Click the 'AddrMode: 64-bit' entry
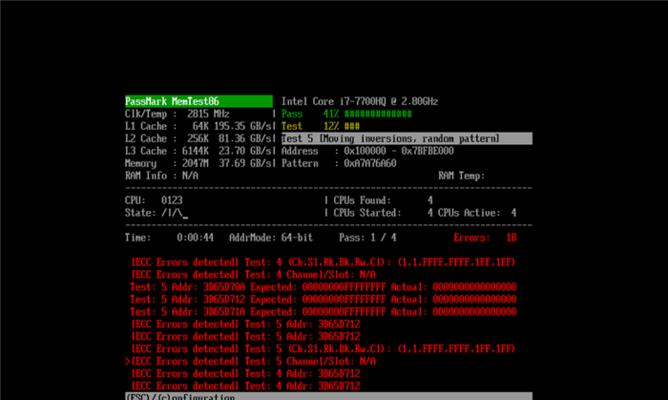The image size is (668, 400). click(x=271, y=237)
